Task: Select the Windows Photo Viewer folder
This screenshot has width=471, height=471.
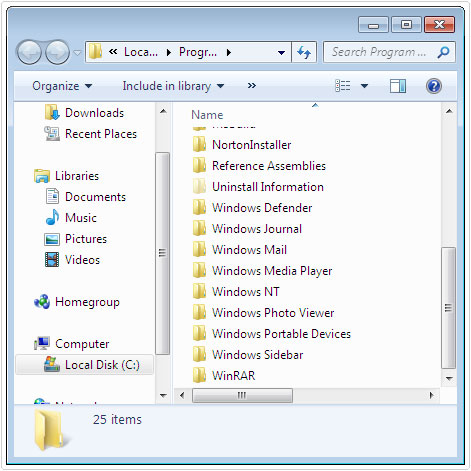Action: click(264, 313)
